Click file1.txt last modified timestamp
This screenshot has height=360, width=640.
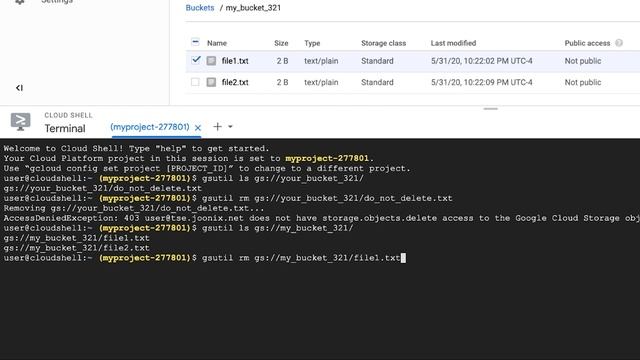(482, 61)
